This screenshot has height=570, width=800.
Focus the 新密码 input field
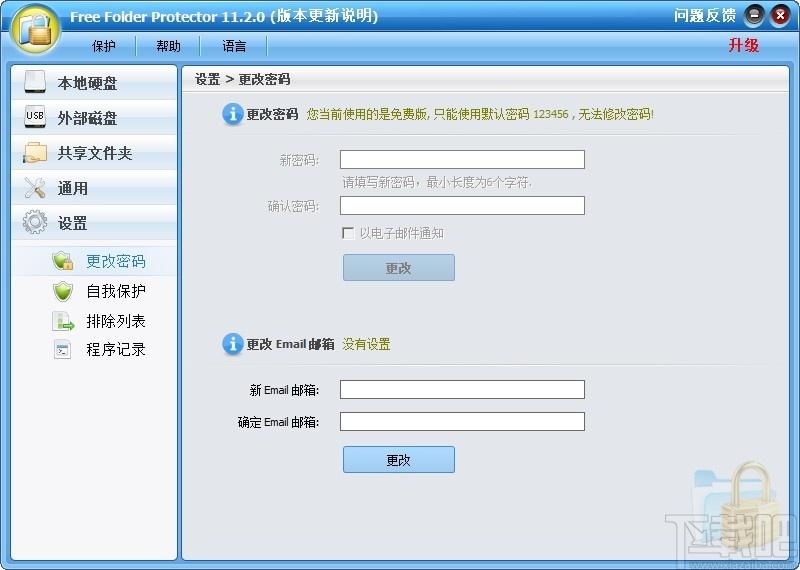462,160
